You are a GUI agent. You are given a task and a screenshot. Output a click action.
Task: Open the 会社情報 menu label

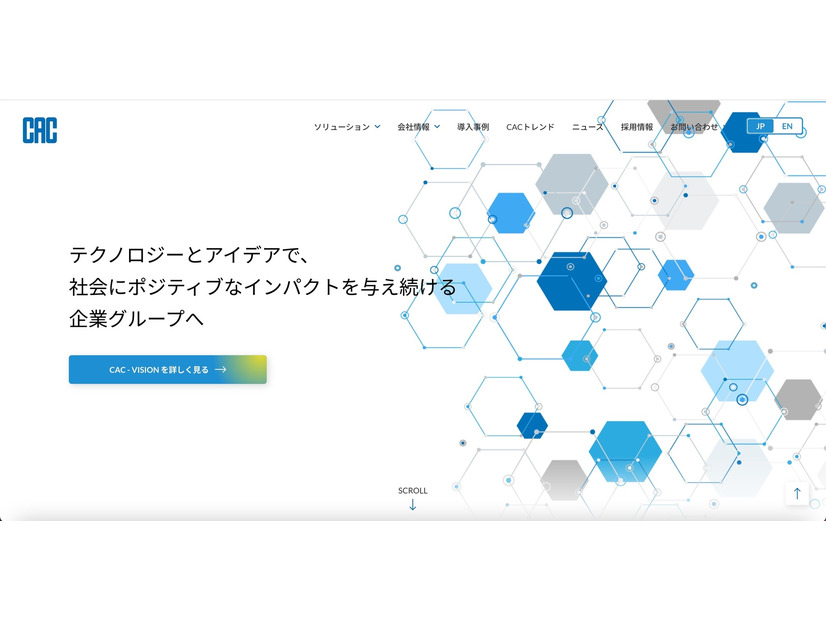click(x=413, y=127)
